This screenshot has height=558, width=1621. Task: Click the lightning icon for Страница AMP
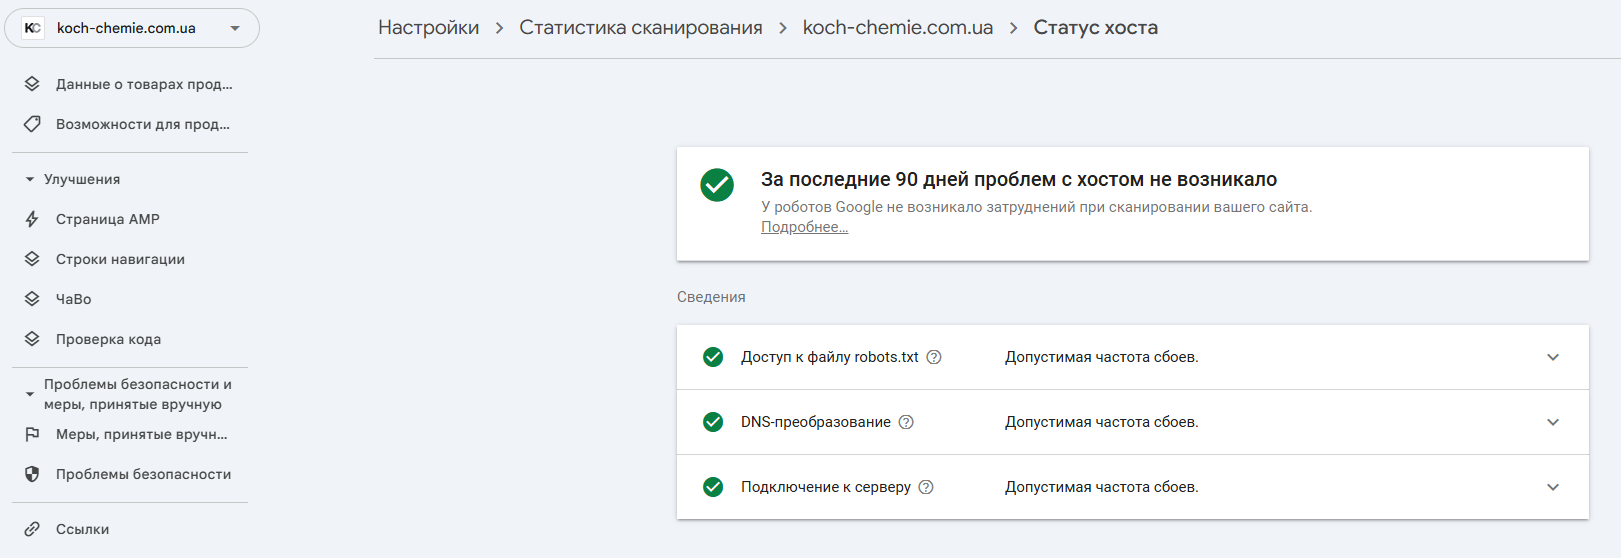point(32,219)
